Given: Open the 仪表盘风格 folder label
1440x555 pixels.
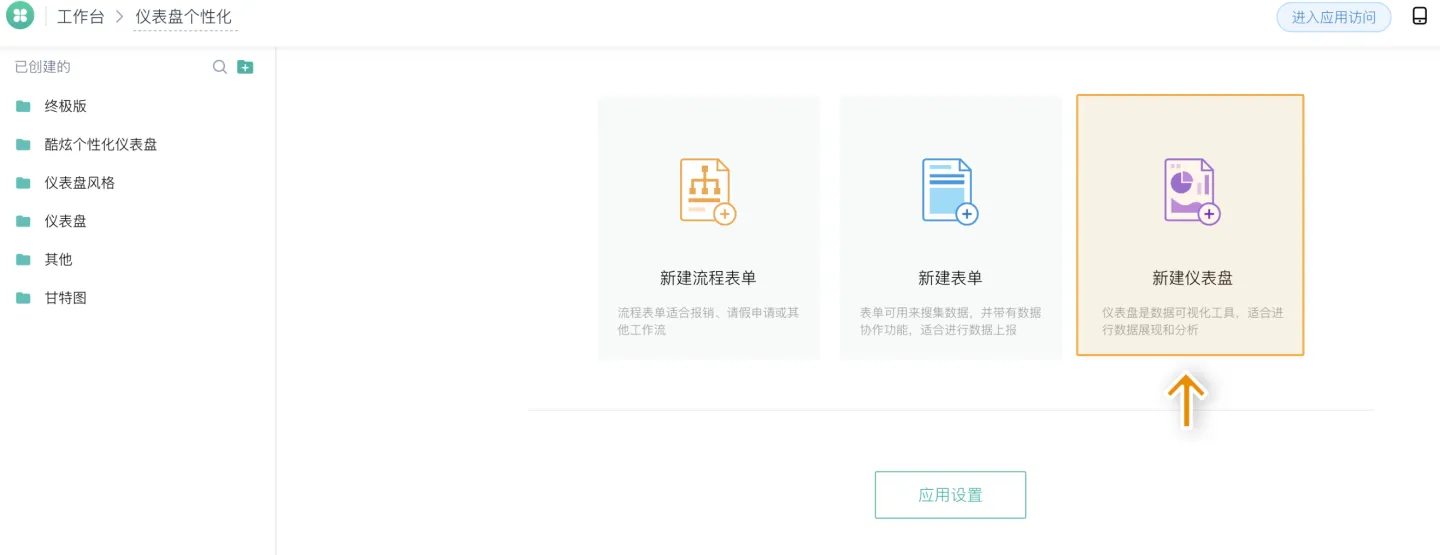Looking at the screenshot, I should [x=80, y=183].
